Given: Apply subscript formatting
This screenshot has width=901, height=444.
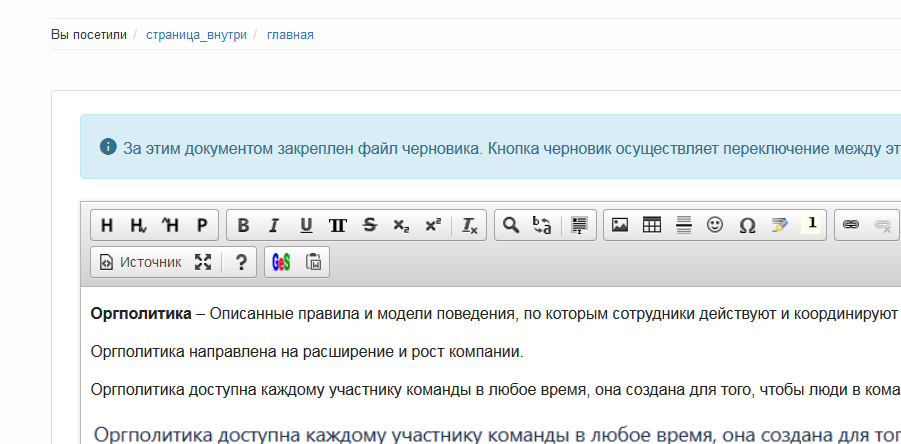Looking at the screenshot, I should pyautogui.click(x=401, y=225).
